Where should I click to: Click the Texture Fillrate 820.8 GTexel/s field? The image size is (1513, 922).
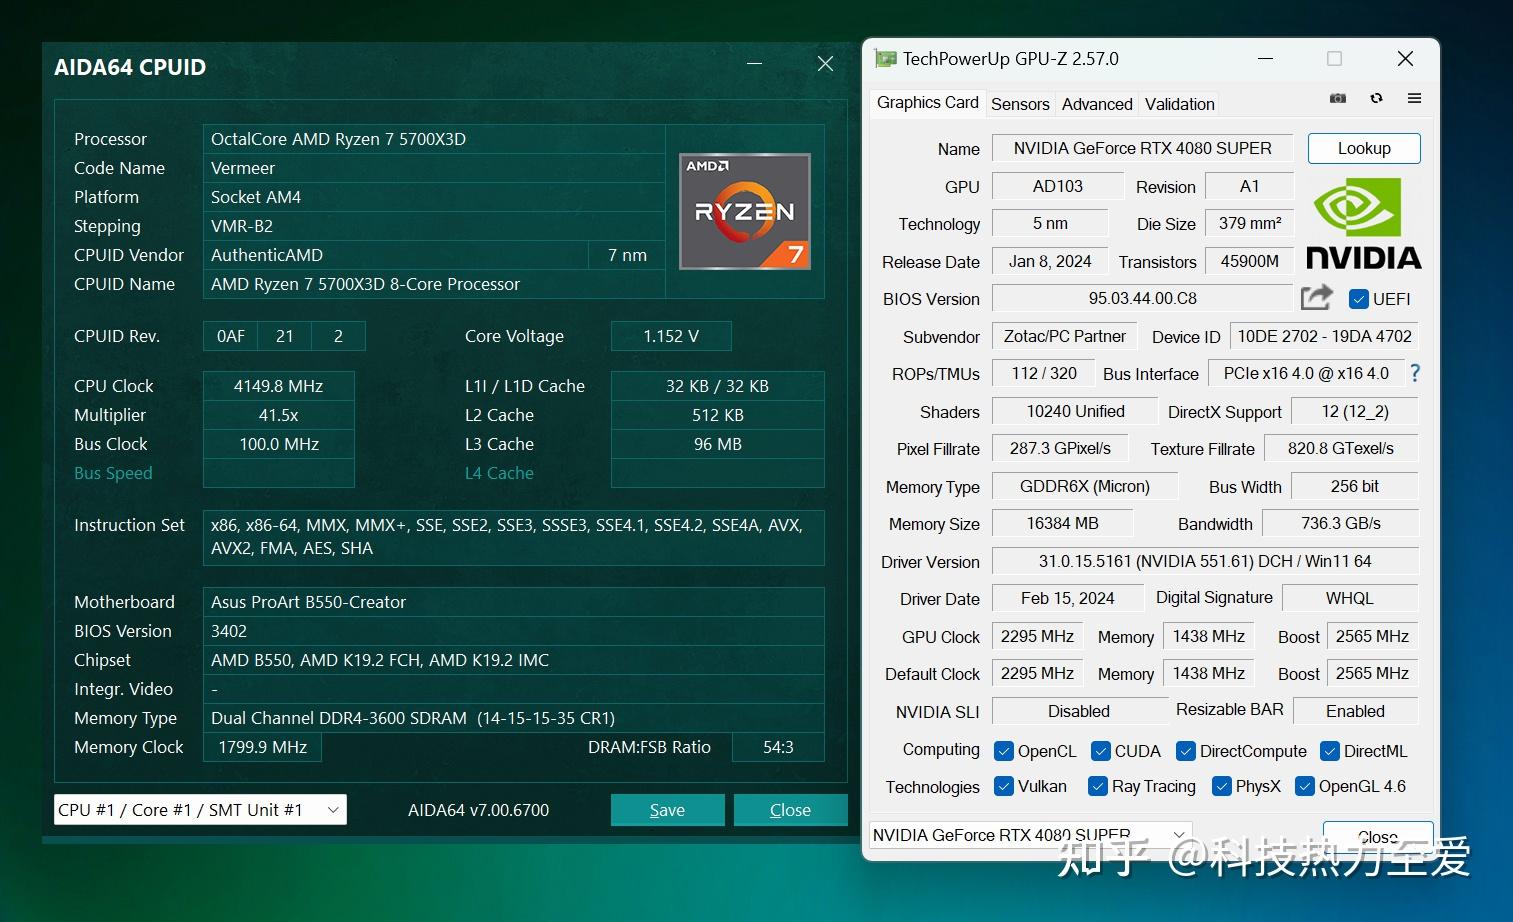click(1341, 448)
